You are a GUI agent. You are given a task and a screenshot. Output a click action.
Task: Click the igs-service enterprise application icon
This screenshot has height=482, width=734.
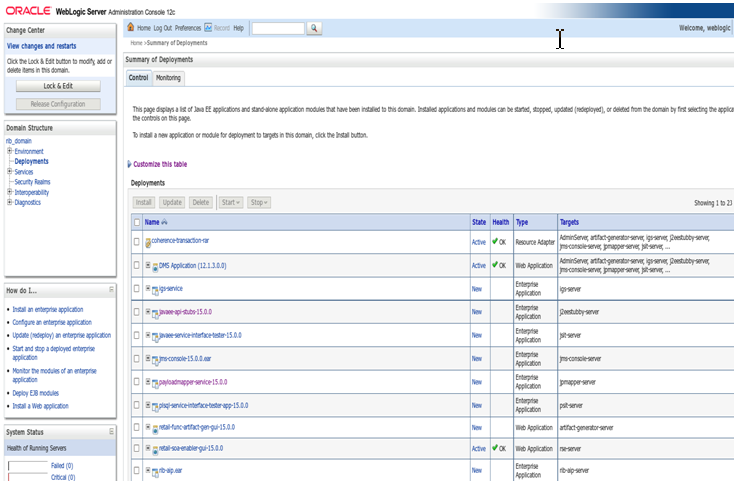(155, 291)
